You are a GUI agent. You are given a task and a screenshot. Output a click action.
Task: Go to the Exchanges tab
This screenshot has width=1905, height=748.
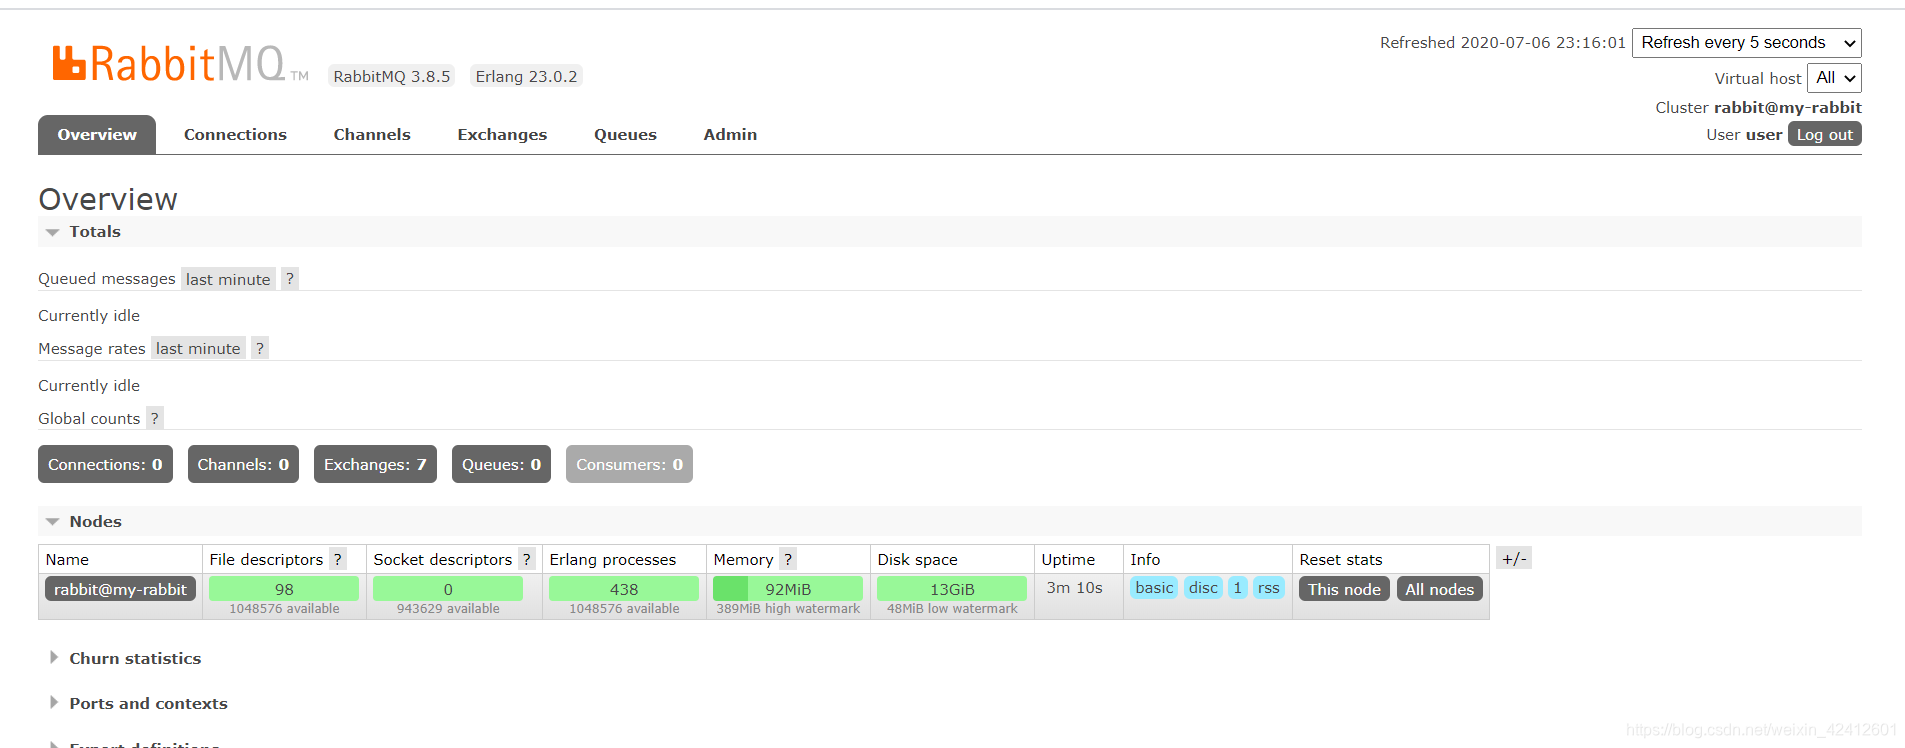[502, 135]
